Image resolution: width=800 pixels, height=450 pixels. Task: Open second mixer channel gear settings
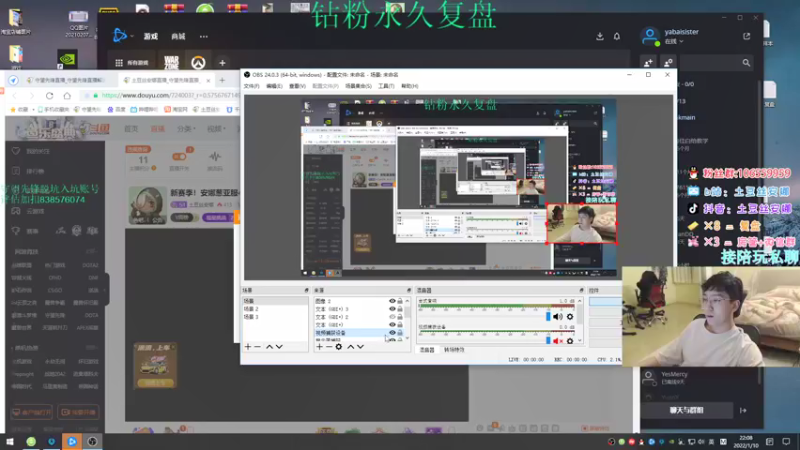(570, 341)
